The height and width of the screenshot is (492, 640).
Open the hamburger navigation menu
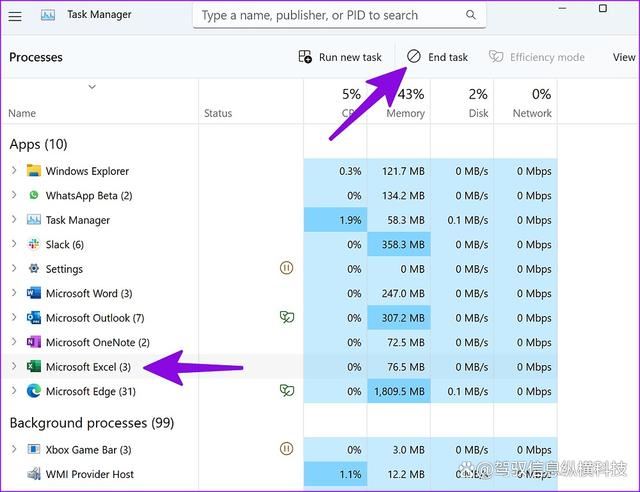(x=15, y=16)
